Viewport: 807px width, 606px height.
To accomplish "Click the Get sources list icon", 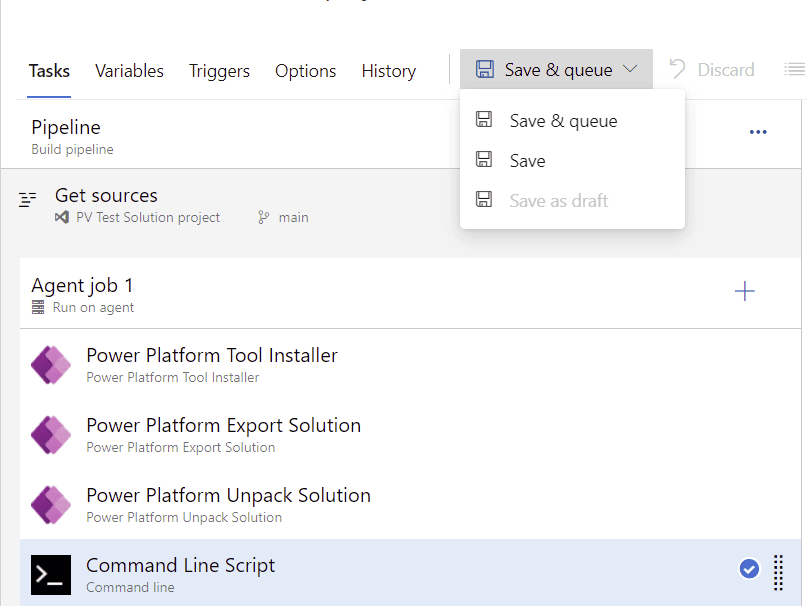I will click(x=28, y=199).
